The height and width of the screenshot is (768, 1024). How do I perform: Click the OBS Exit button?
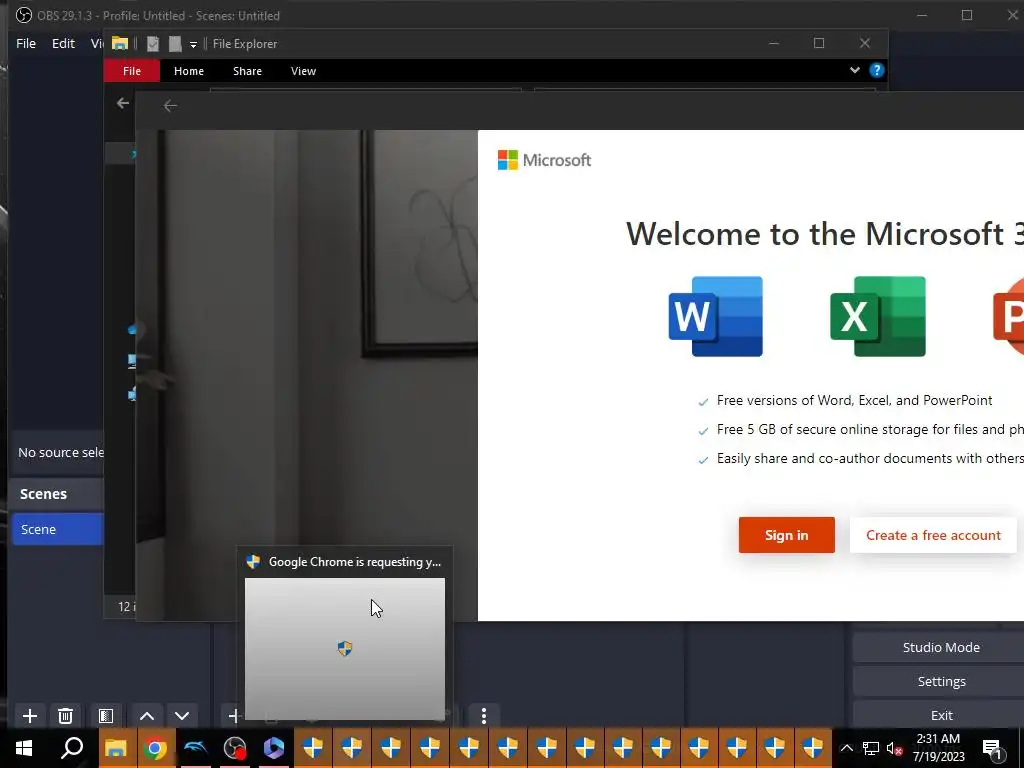click(x=940, y=715)
